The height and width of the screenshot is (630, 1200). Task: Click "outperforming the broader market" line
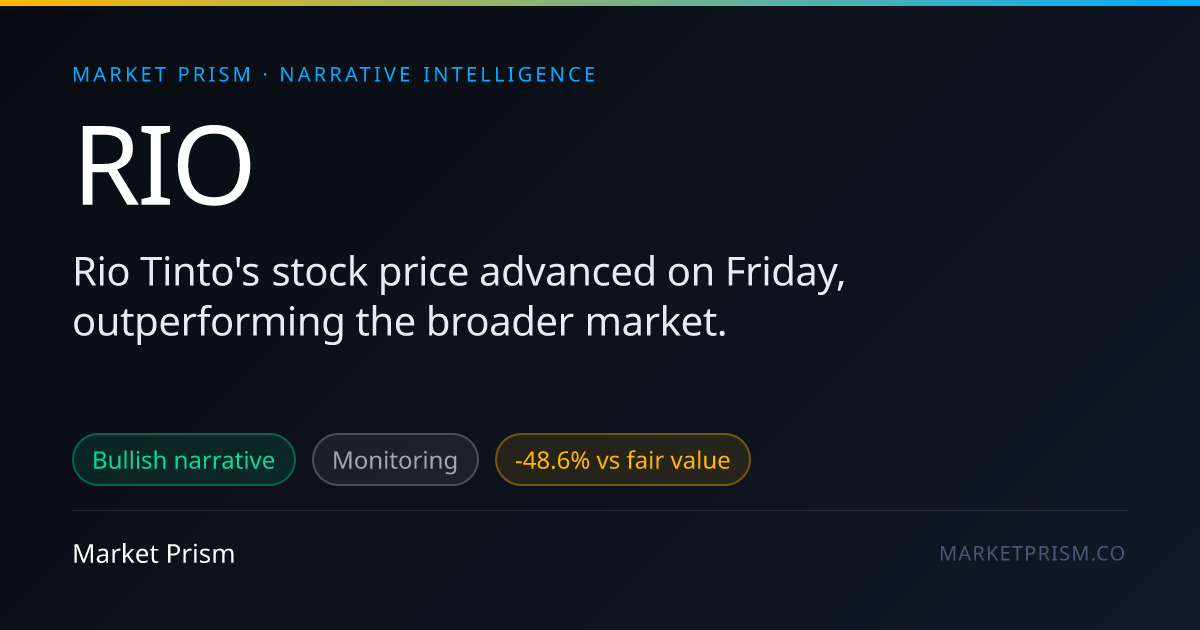[400, 322]
